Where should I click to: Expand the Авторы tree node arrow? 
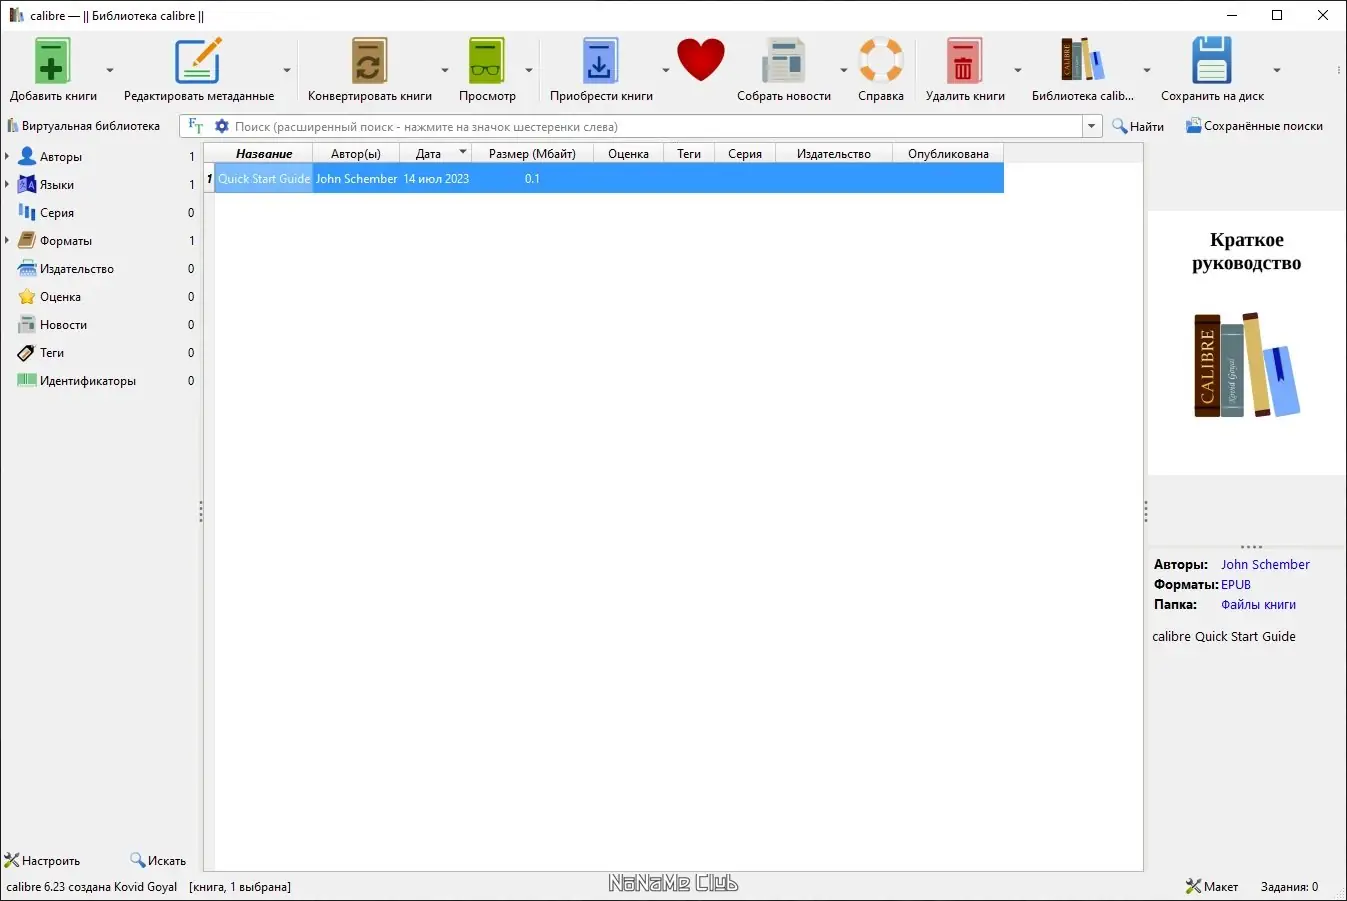click(x=7, y=156)
